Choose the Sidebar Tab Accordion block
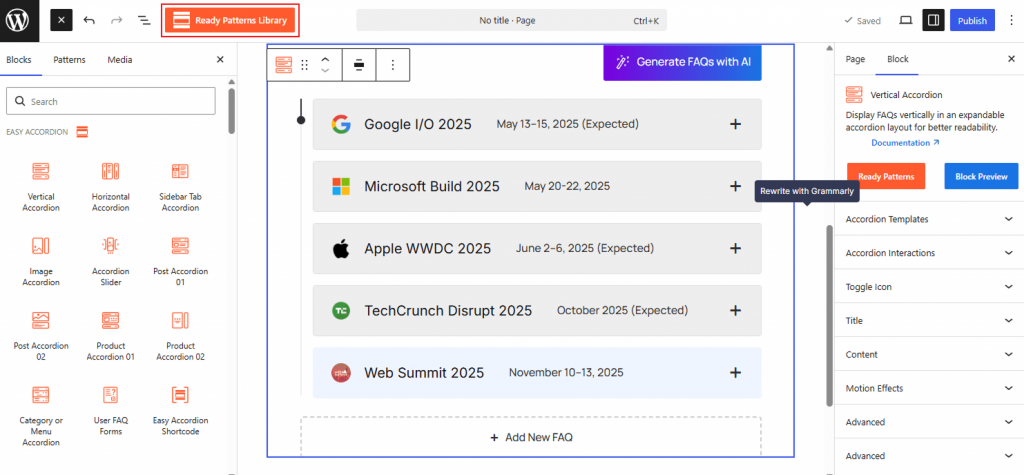Viewport: 1024px width, 475px height. pos(180,172)
